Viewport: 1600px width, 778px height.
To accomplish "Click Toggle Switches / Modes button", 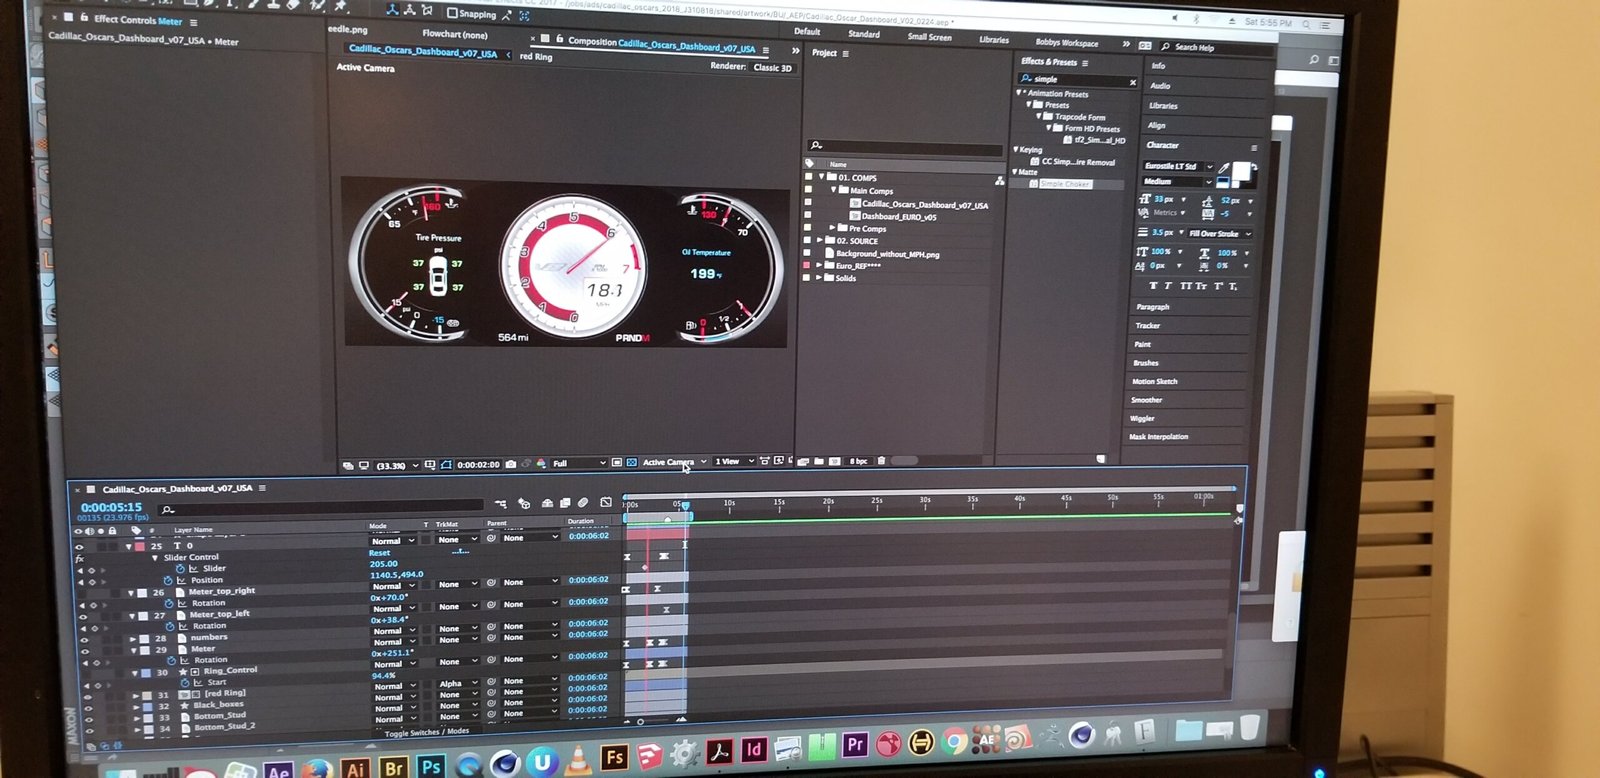I will click(427, 733).
